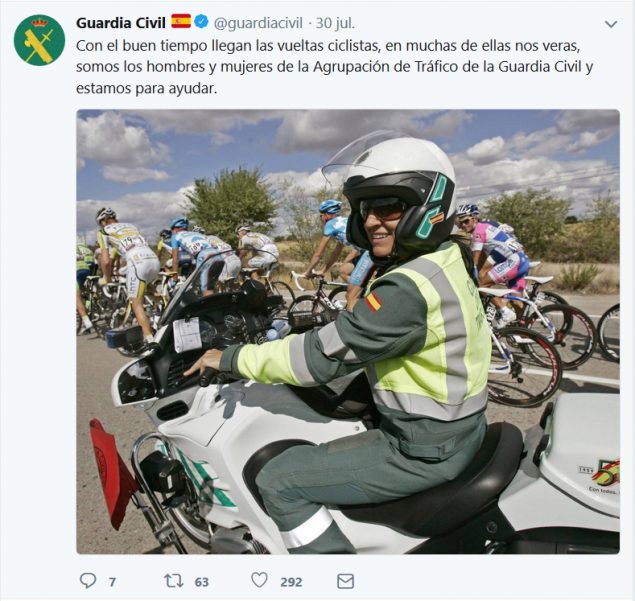Send tweet via the envelope message icon
The width and height of the screenshot is (635, 601).
[345, 581]
